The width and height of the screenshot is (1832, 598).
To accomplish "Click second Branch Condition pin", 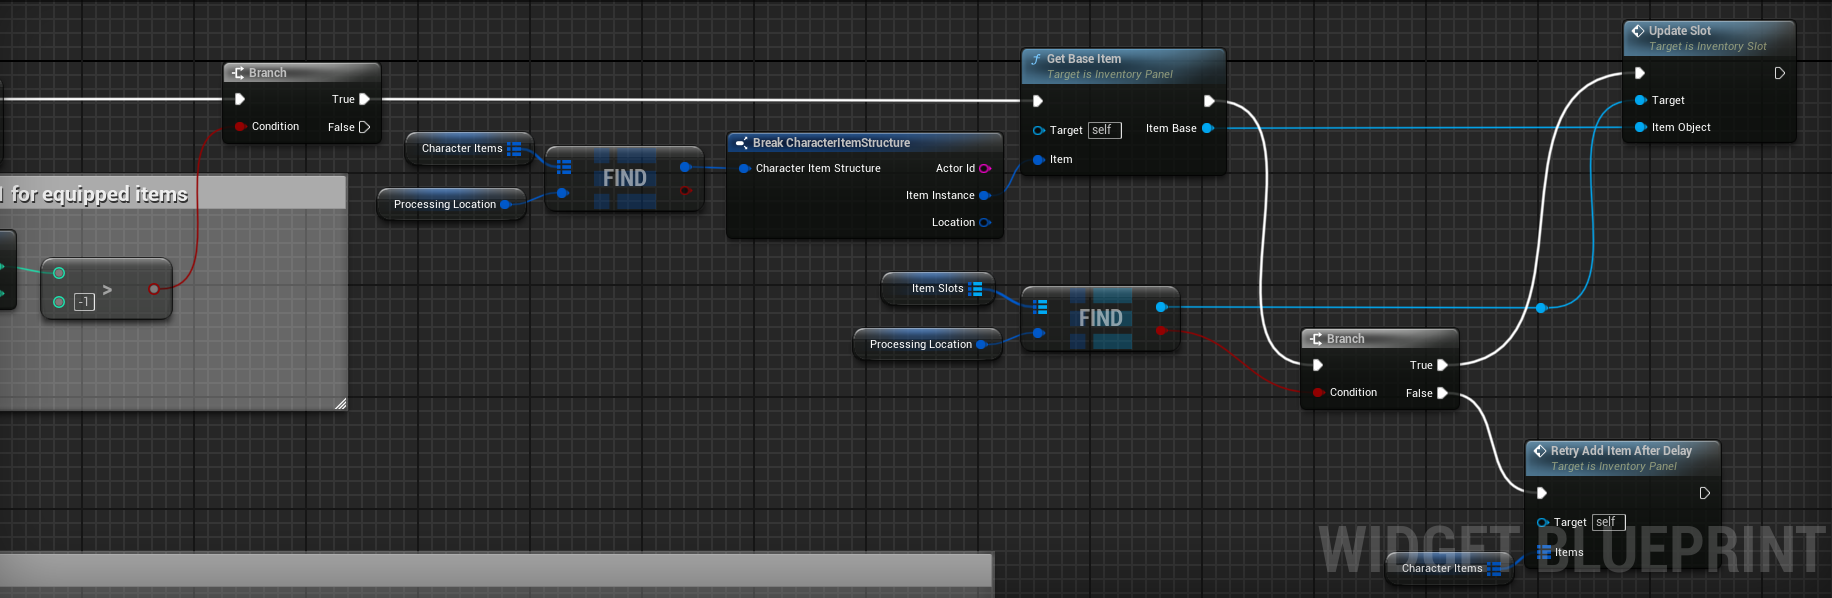I will [1319, 393].
